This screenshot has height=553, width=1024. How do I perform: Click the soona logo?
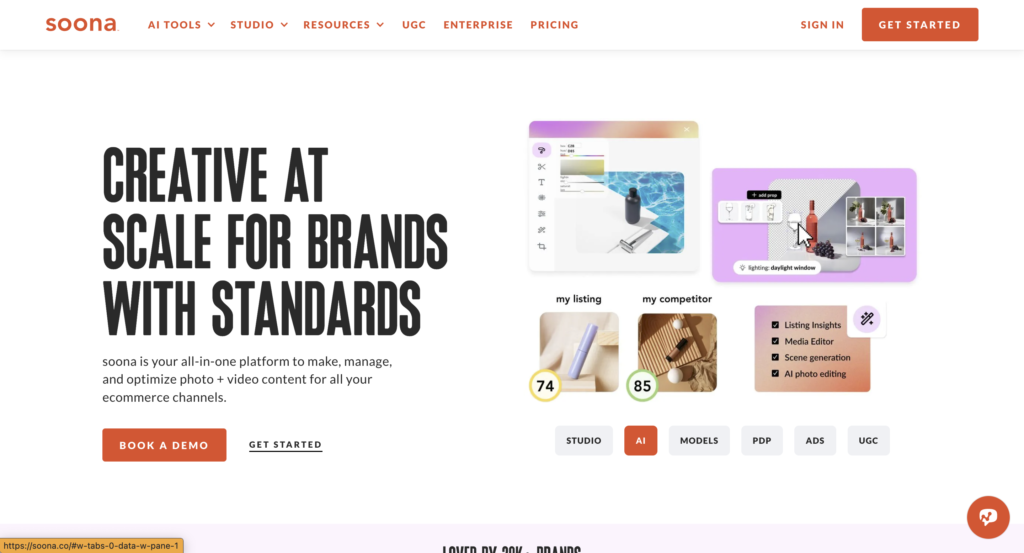pyautogui.click(x=82, y=24)
